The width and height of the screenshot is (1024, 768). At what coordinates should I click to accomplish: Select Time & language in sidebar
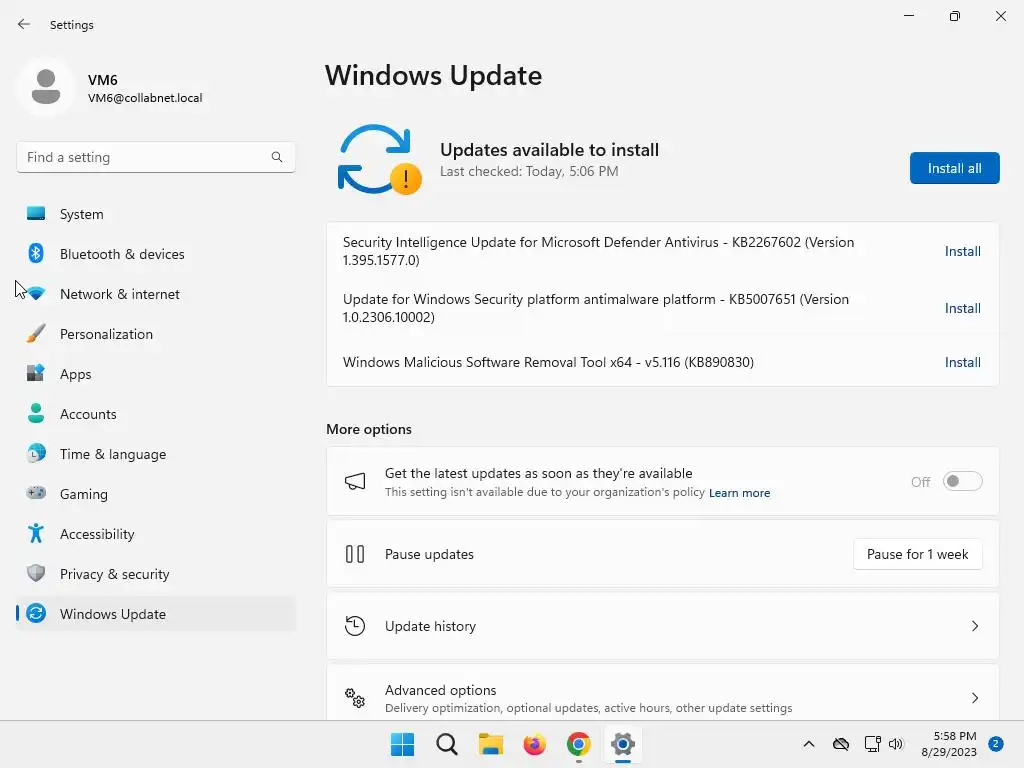156,453
